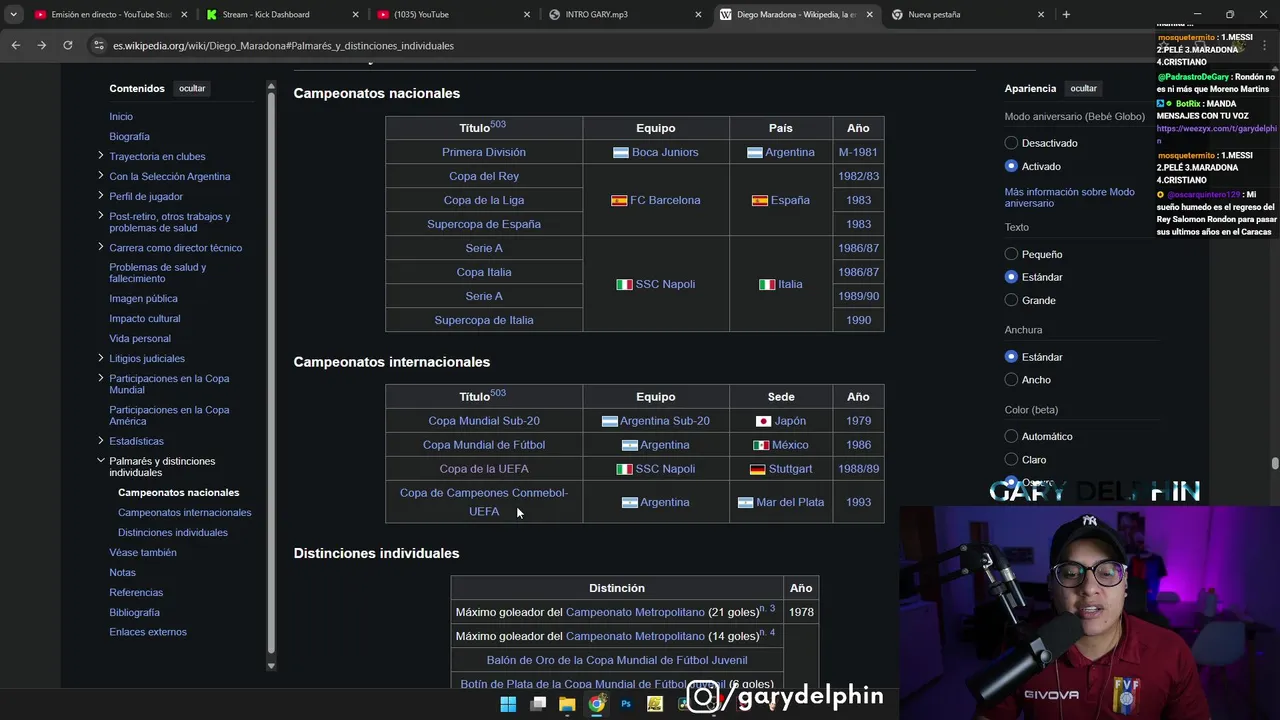Viewport: 1280px width, 720px height.
Task: Click the Spain flag next to España
Action: pyautogui.click(x=759, y=200)
